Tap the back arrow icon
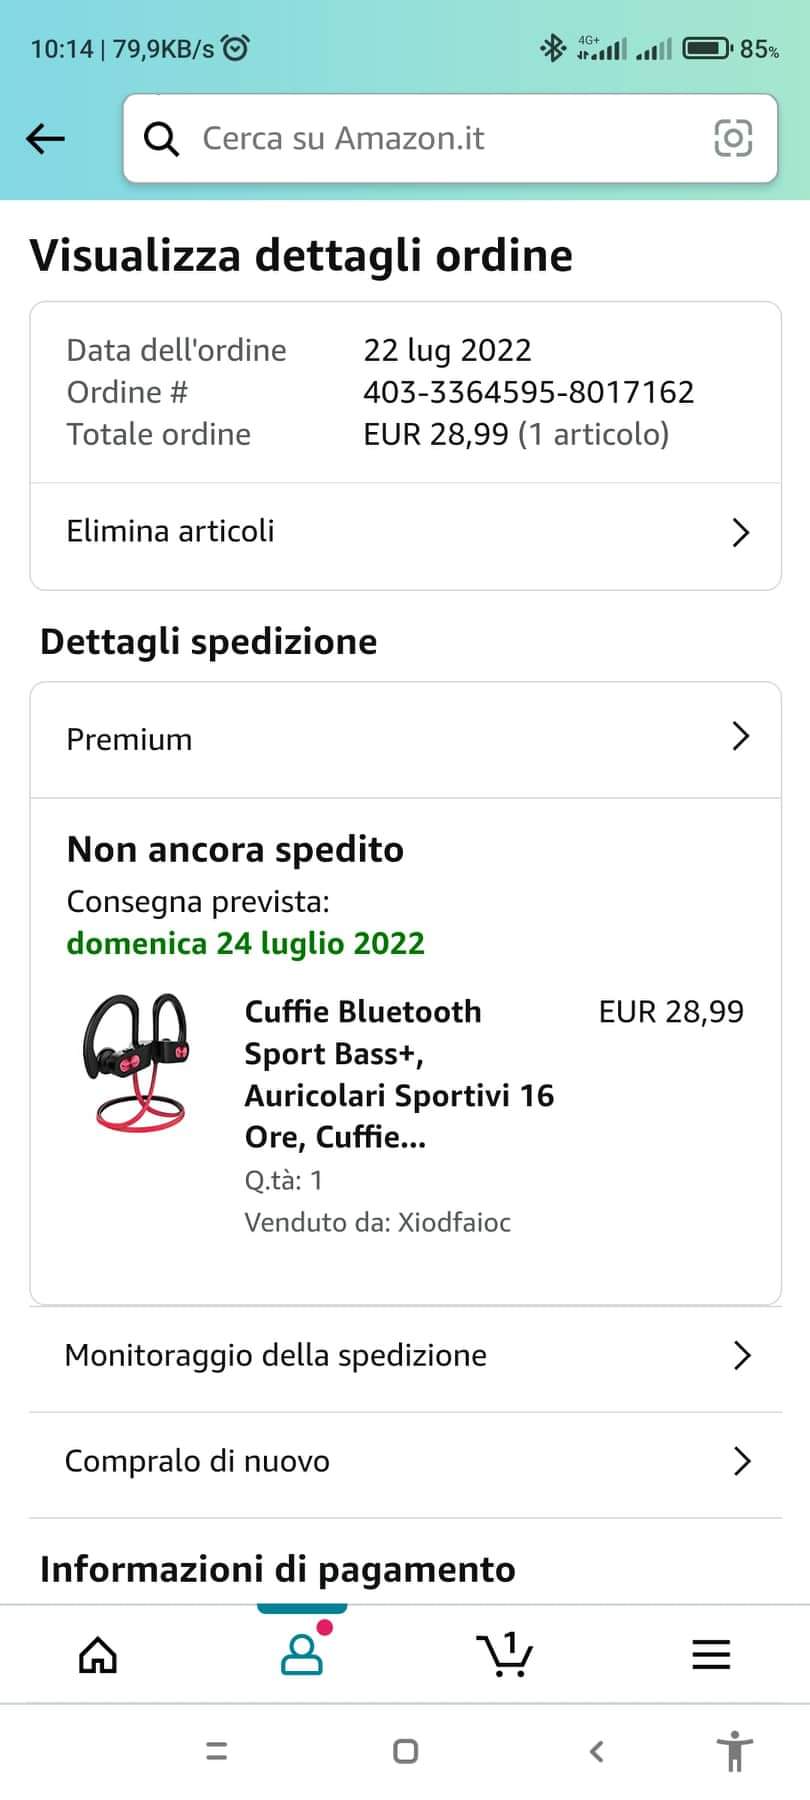 [x=45, y=138]
